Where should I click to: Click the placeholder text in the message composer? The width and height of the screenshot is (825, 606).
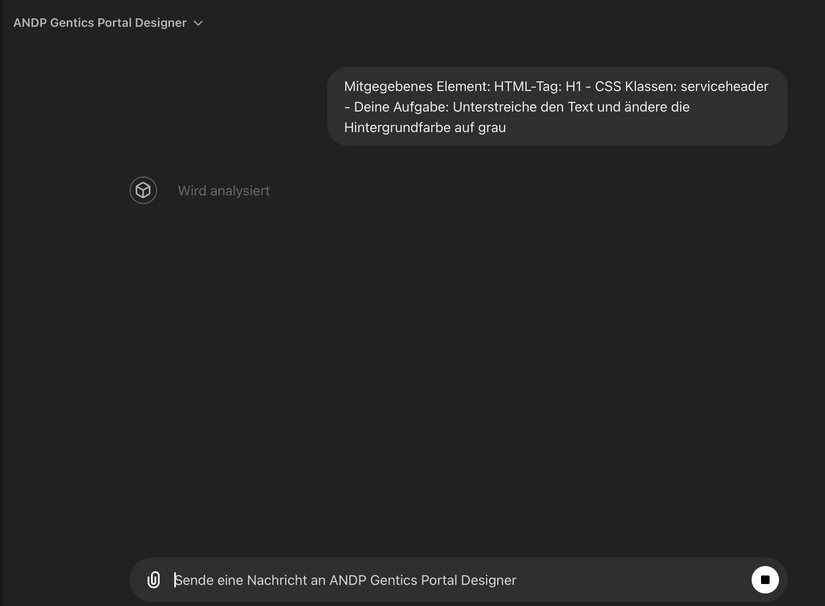(x=346, y=580)
